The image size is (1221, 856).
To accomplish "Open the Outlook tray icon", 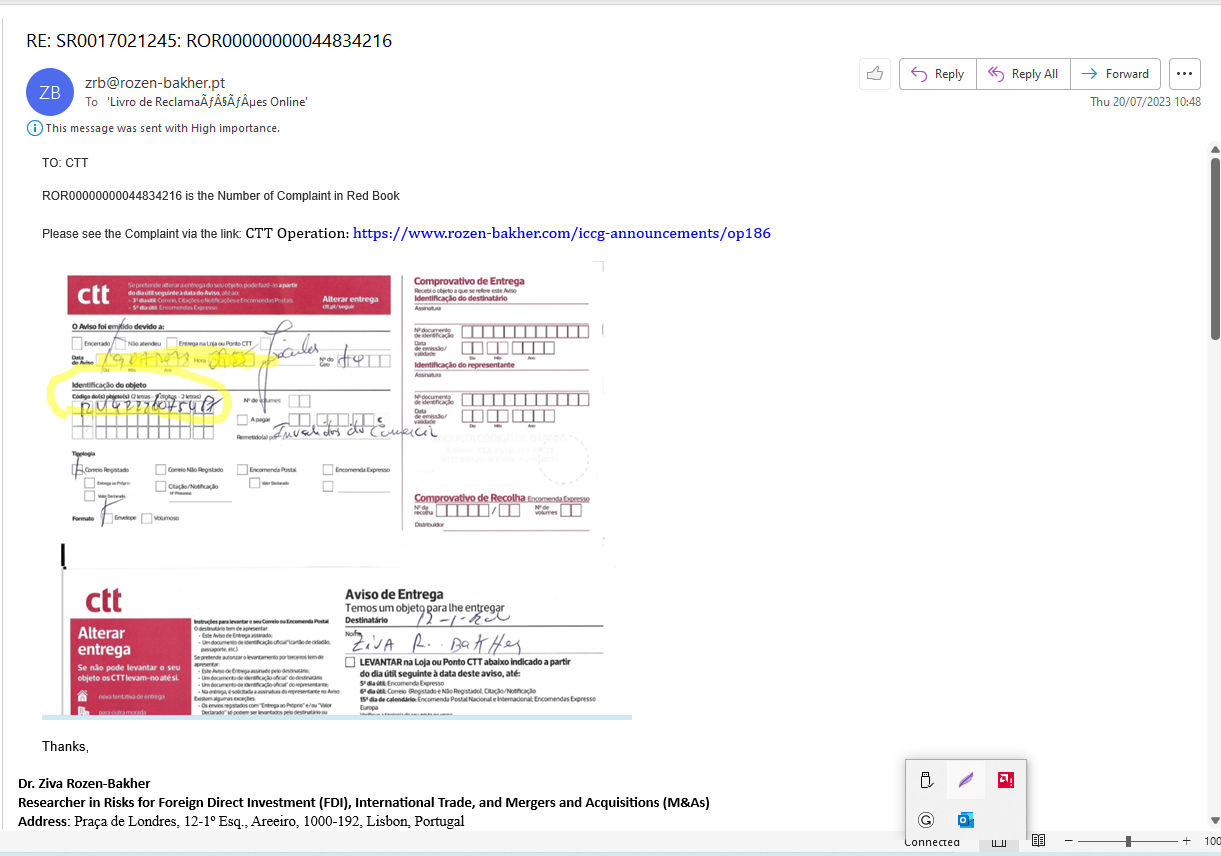I will tap(966, 820).
